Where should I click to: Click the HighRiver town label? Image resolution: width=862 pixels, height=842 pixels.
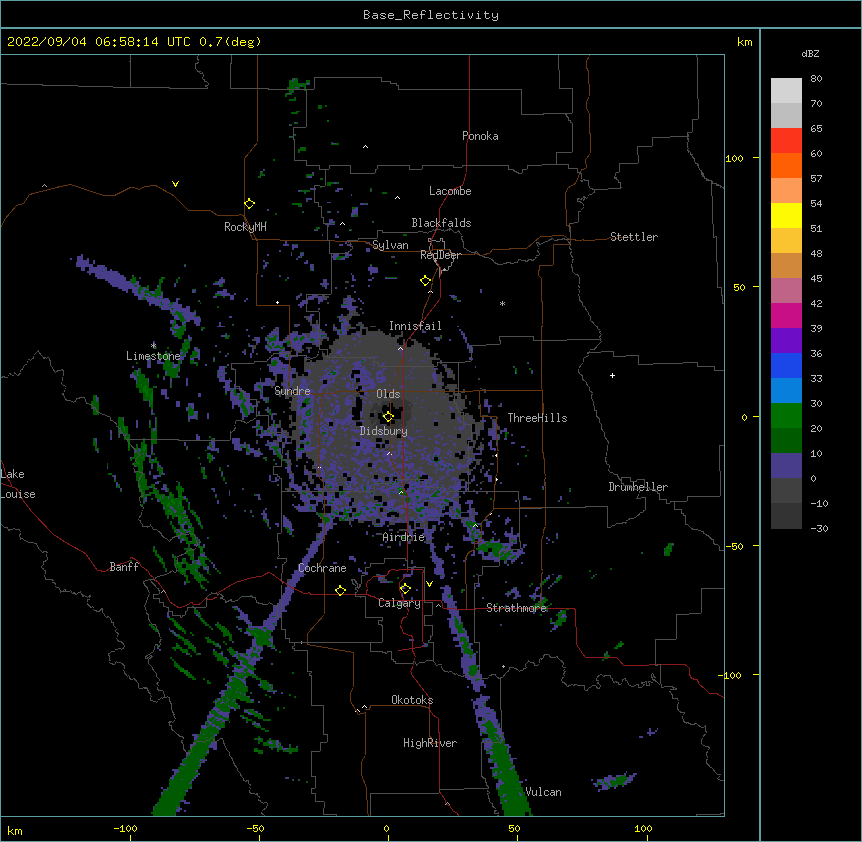pyautogui.click(x=430, y=743)
